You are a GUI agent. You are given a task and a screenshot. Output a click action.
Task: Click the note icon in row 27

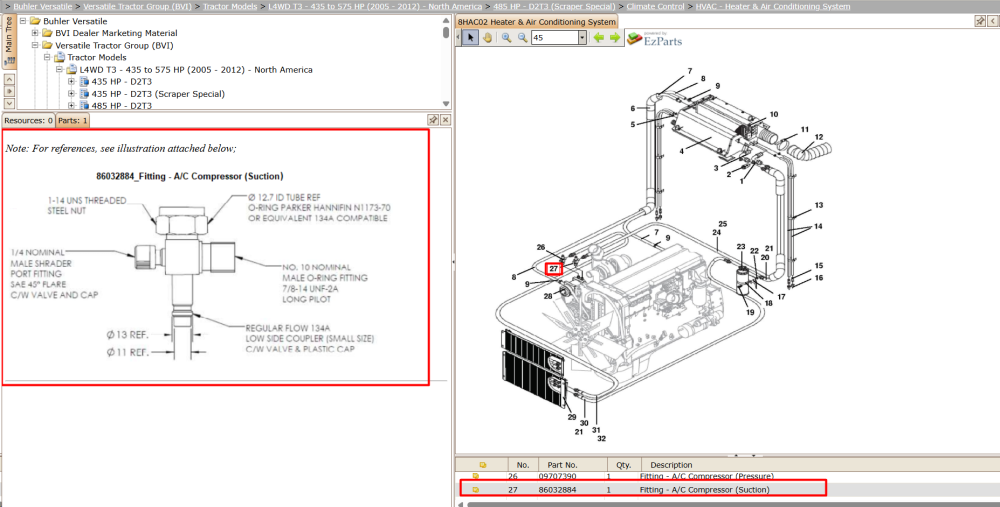tap(475, 490)
